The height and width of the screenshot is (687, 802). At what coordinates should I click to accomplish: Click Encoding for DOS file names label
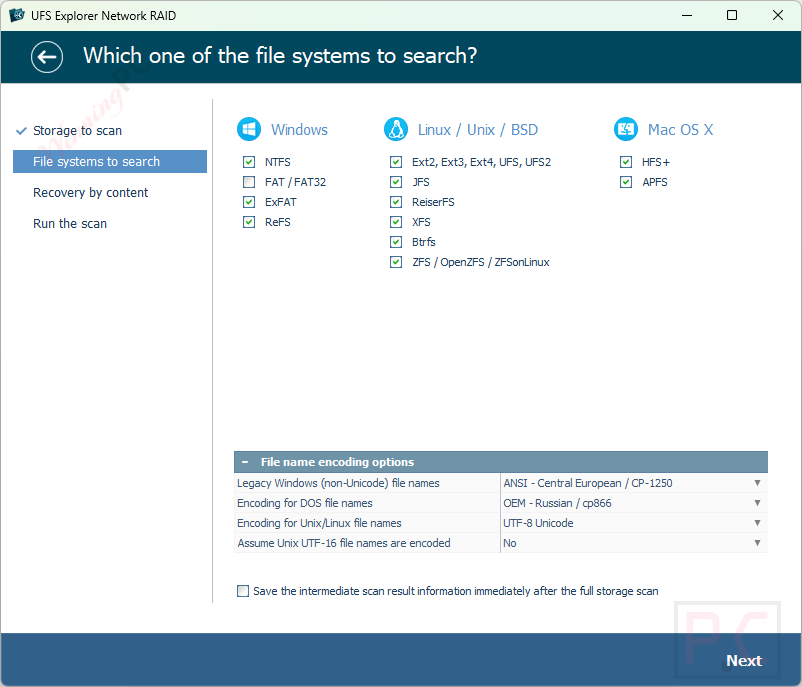pos(305,503)
